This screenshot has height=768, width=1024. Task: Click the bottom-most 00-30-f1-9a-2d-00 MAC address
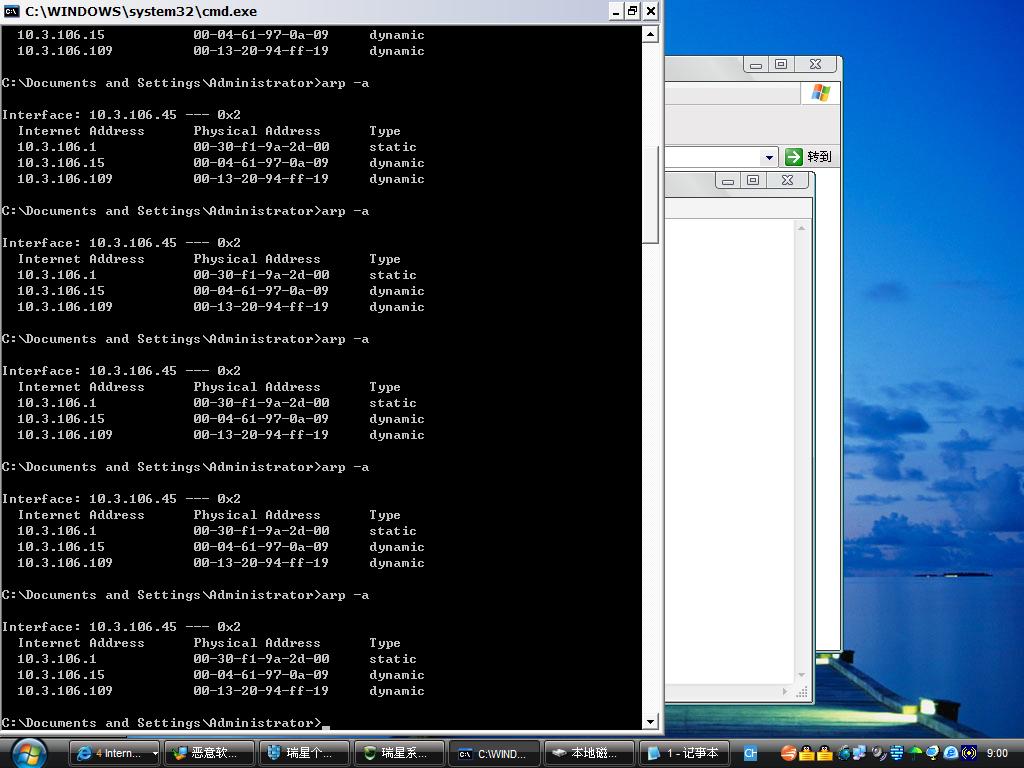tap(261, 659)
